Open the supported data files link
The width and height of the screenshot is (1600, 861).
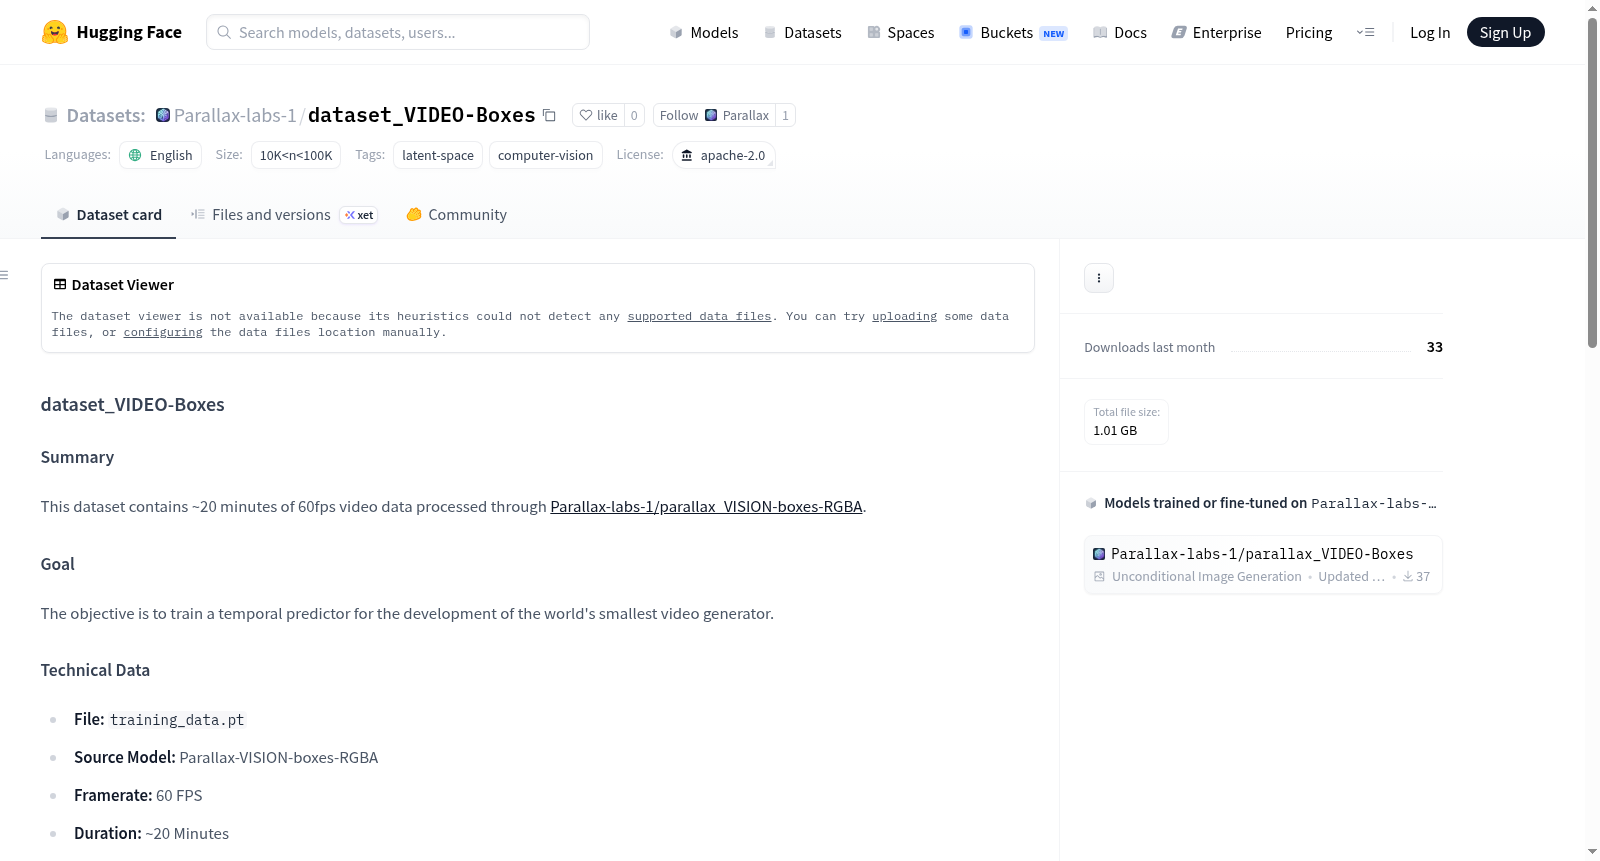(x=699, y=316)
